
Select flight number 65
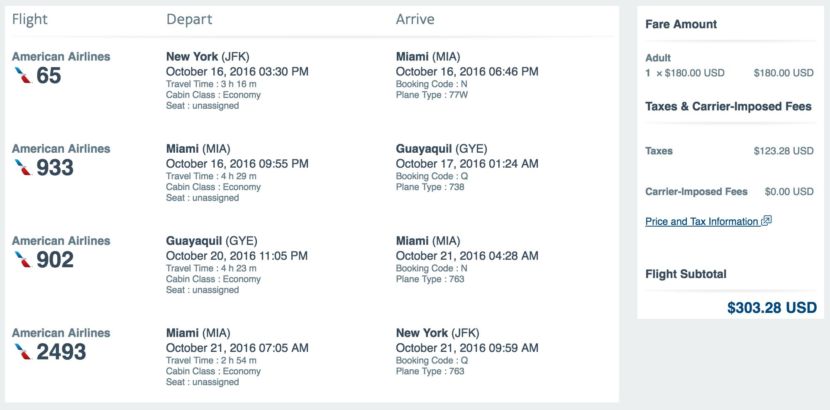[49, 76]
